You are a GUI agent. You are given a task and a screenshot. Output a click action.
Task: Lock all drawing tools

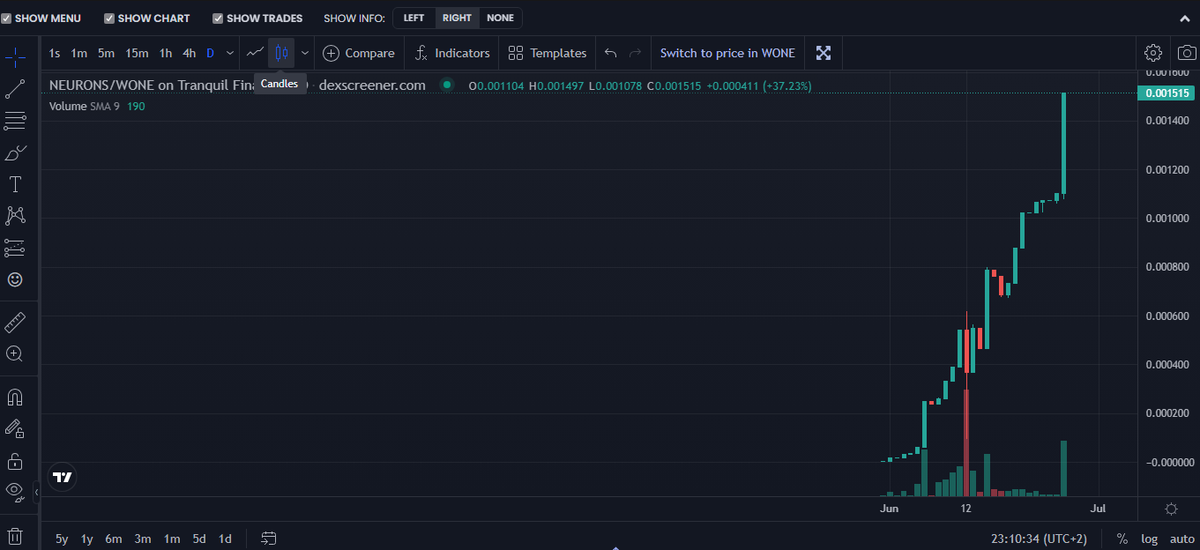coord(15,461)
